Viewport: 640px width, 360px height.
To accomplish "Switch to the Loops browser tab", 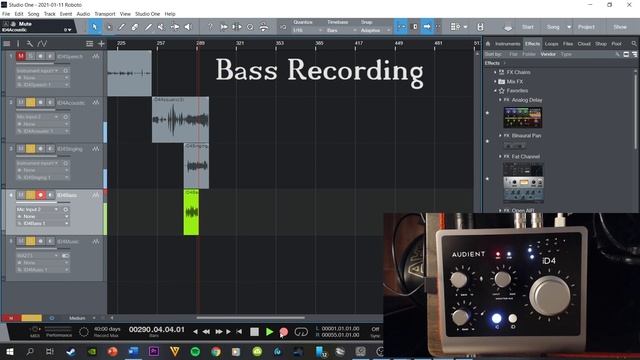I will pyautogui.click(x=551, y=44).
